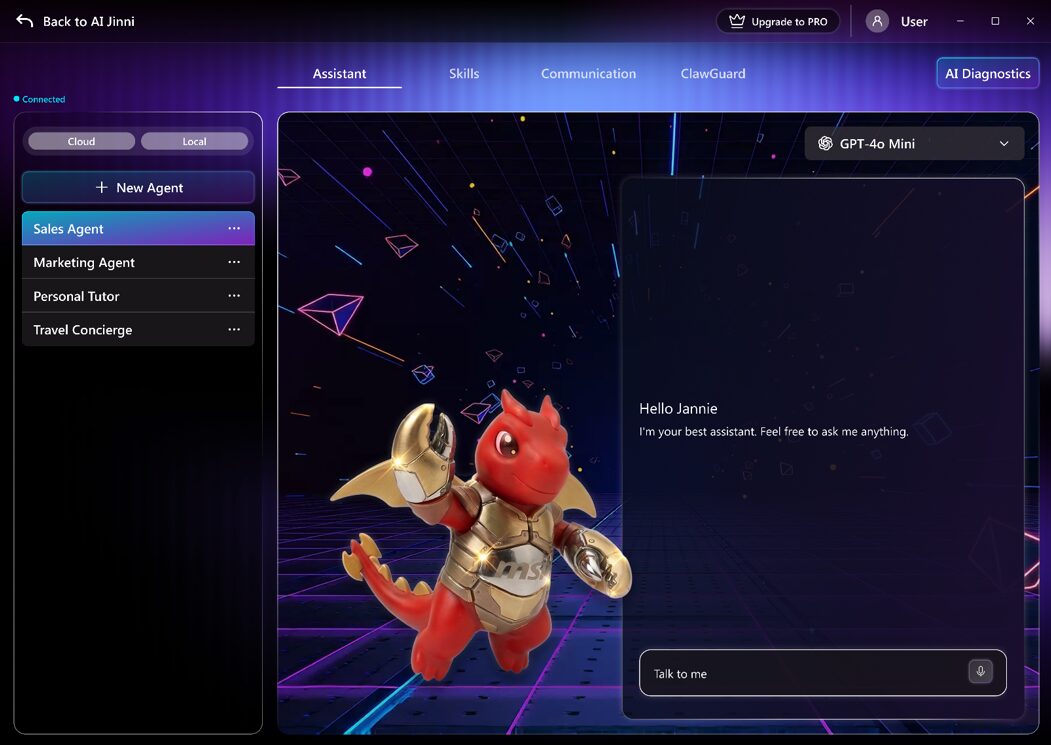Expand the GPT-4o Mini model dropdown

[x=914, y=144]
